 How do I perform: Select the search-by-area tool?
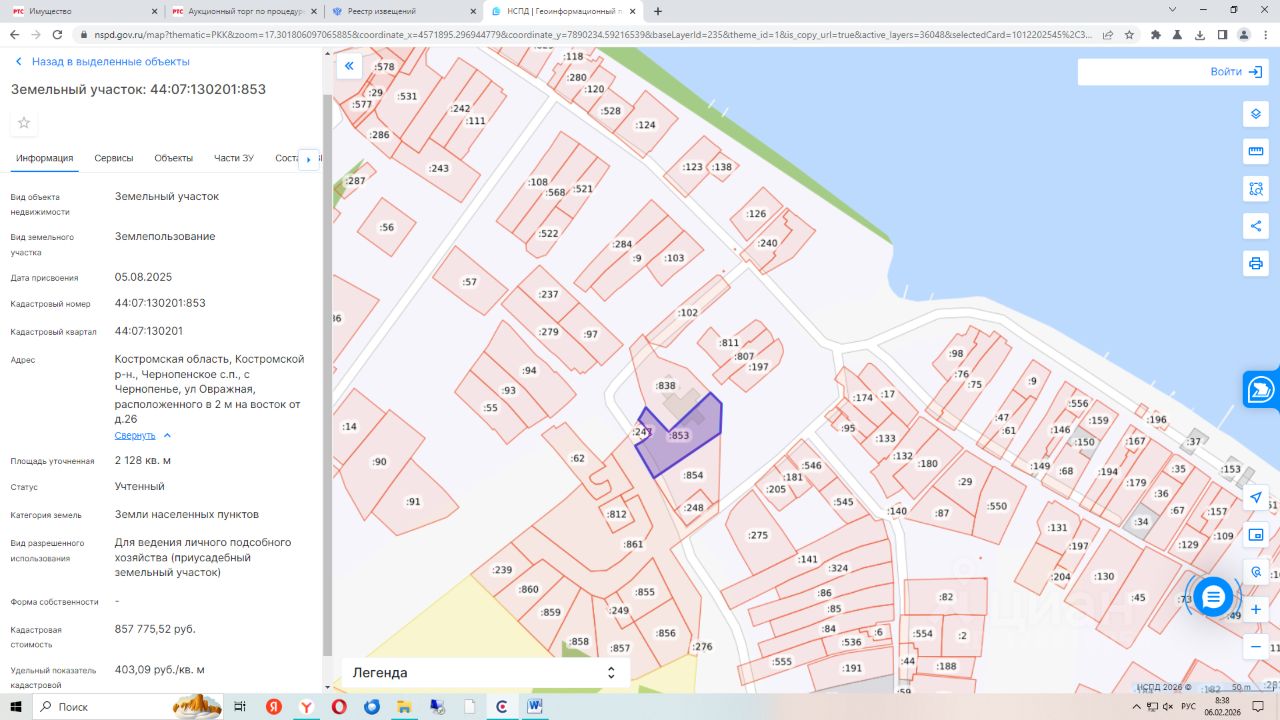click(x=1255, y=189)
